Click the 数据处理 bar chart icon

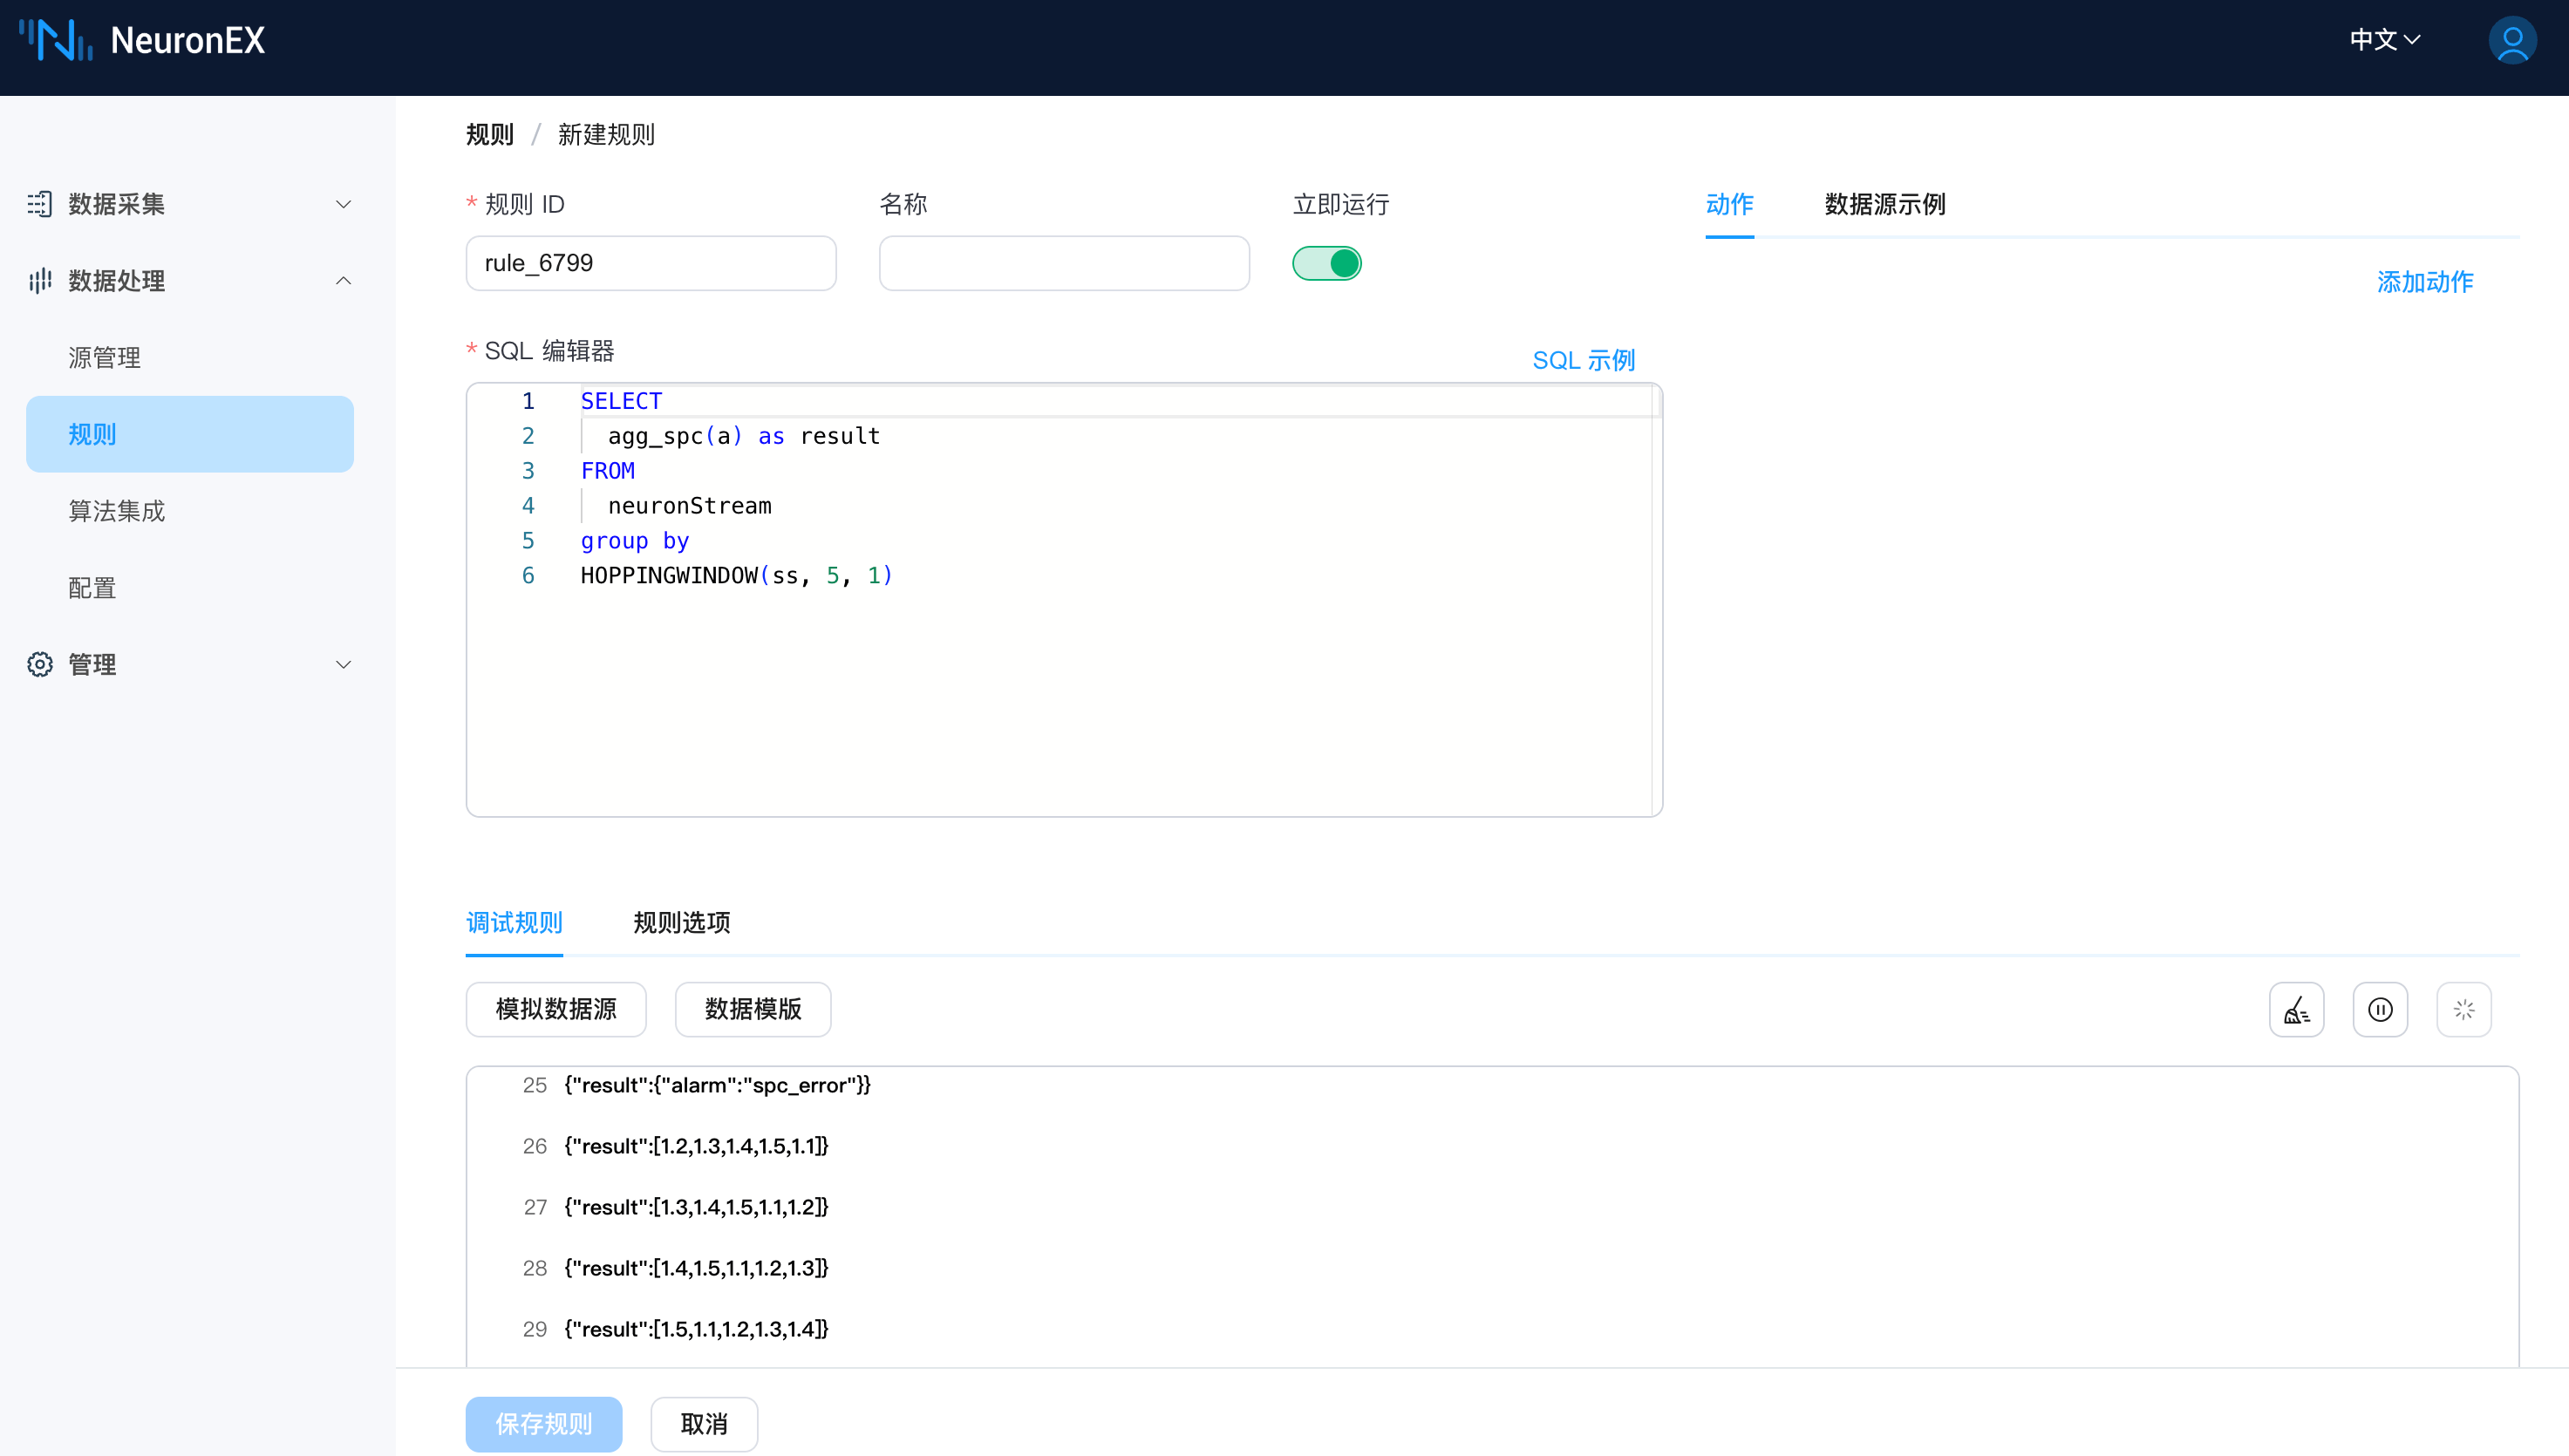(40, 281)
